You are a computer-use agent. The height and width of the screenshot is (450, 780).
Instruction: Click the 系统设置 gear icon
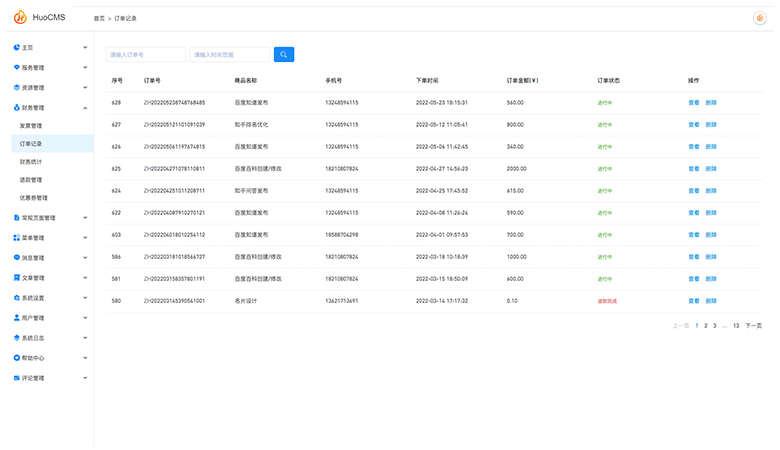click(x=16, y=297)
